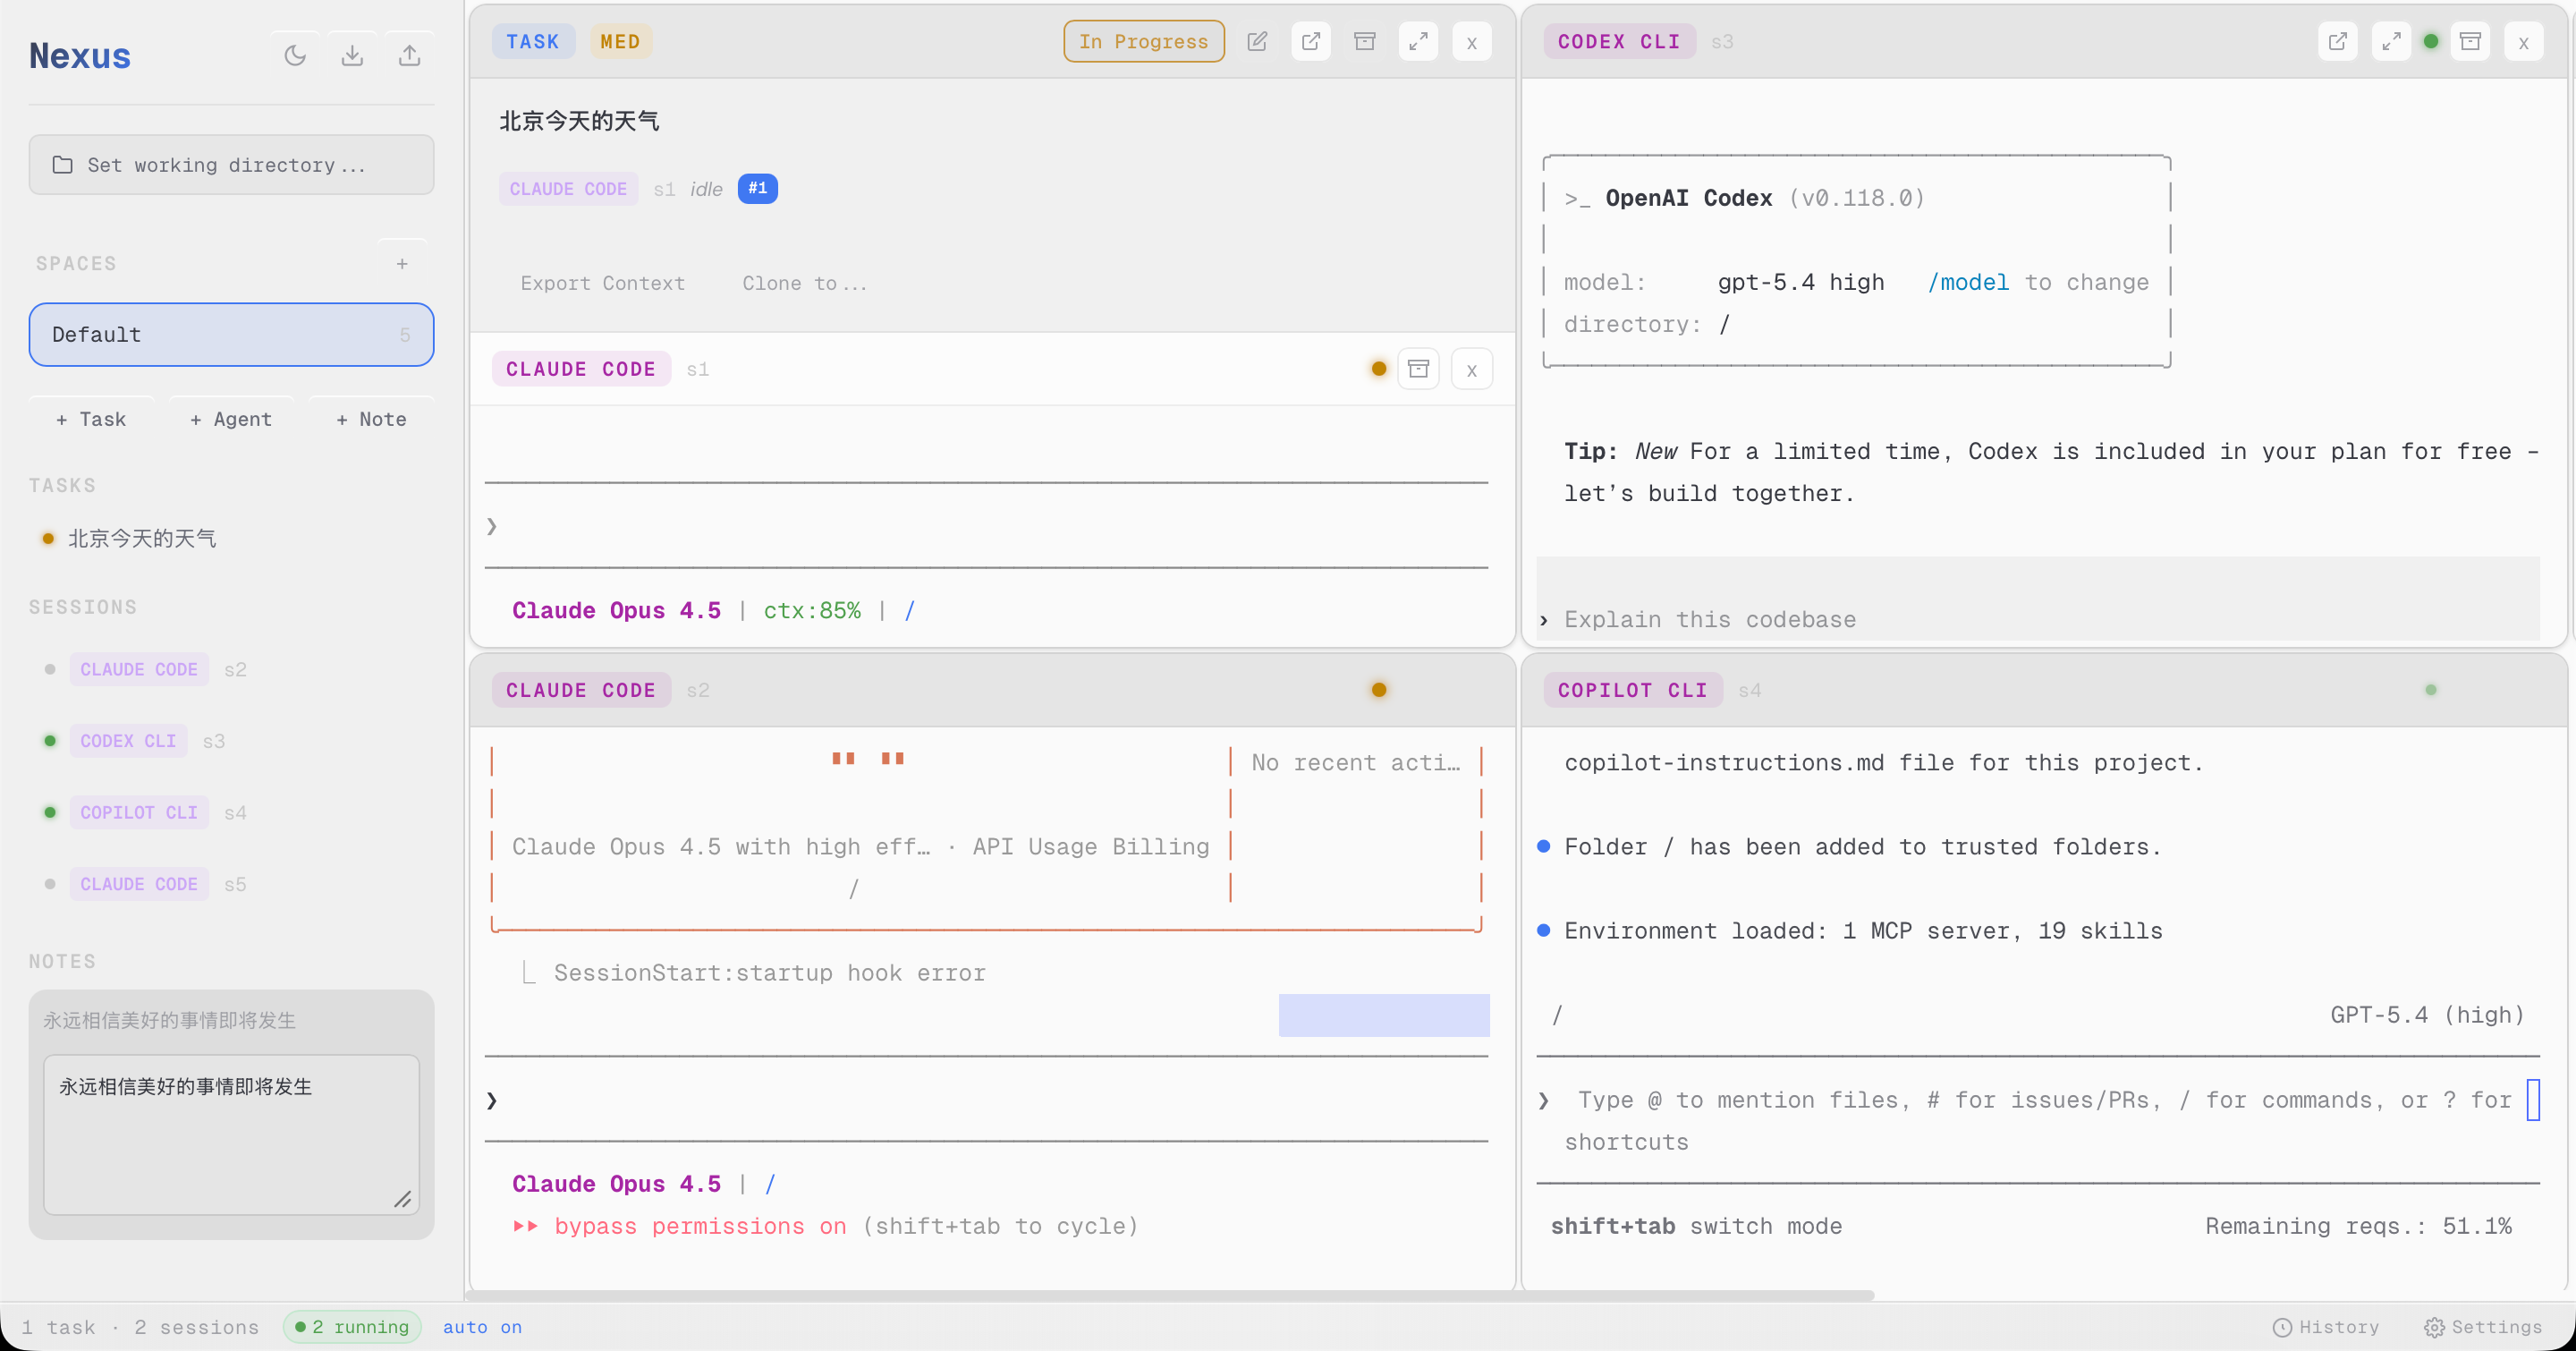Screen dimensions: 2576x1351
Task: Open the In Progress status dropdown
Action: tap(1143, 41)
